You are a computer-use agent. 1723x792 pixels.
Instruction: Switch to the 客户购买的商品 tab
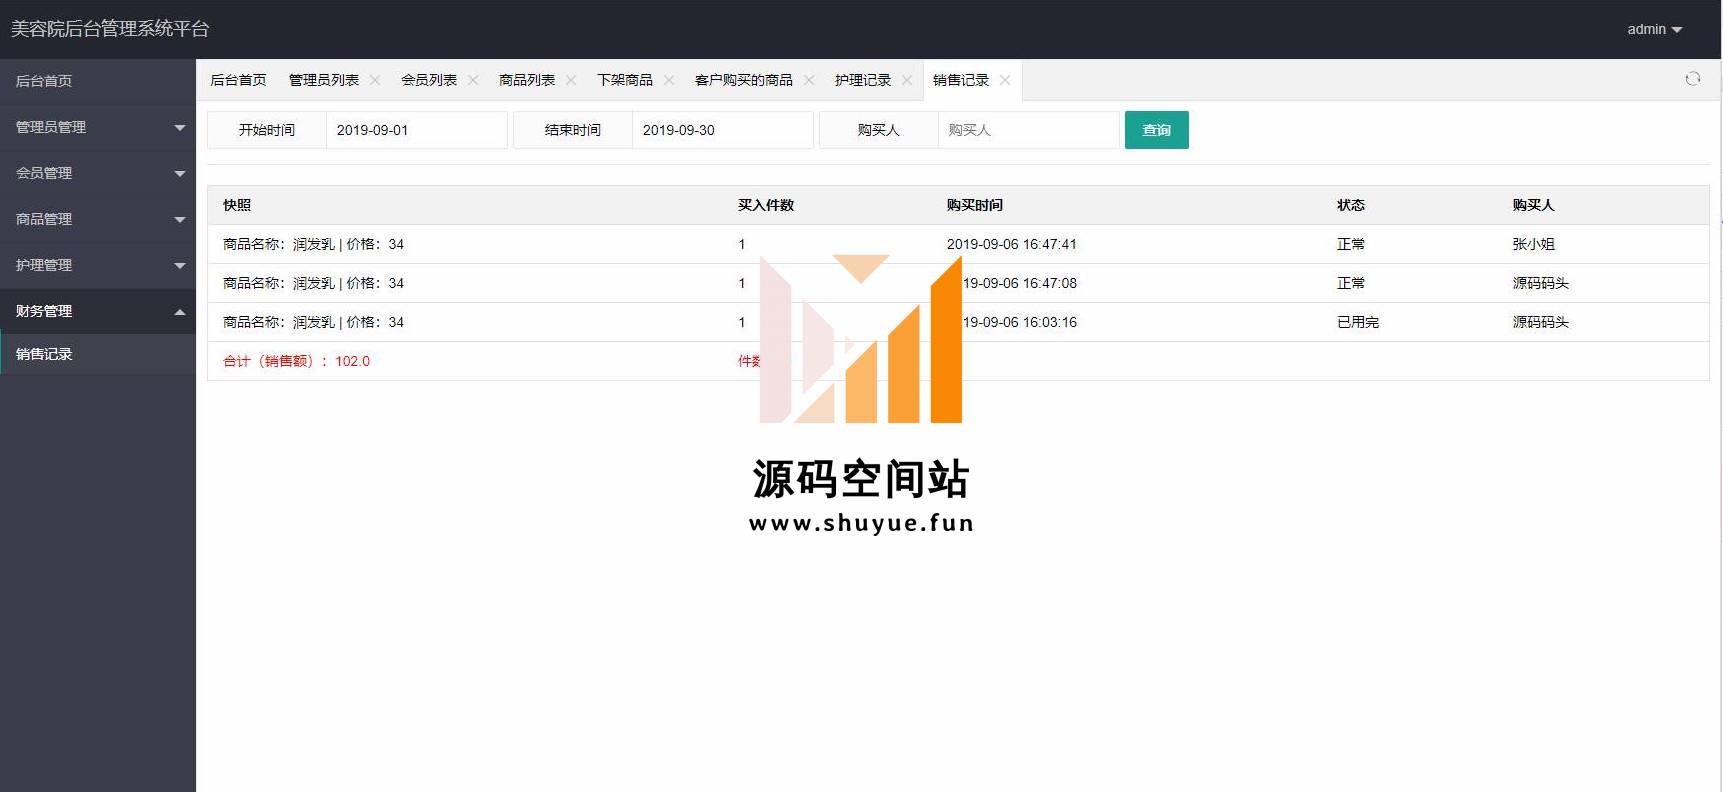pos(743,80)
